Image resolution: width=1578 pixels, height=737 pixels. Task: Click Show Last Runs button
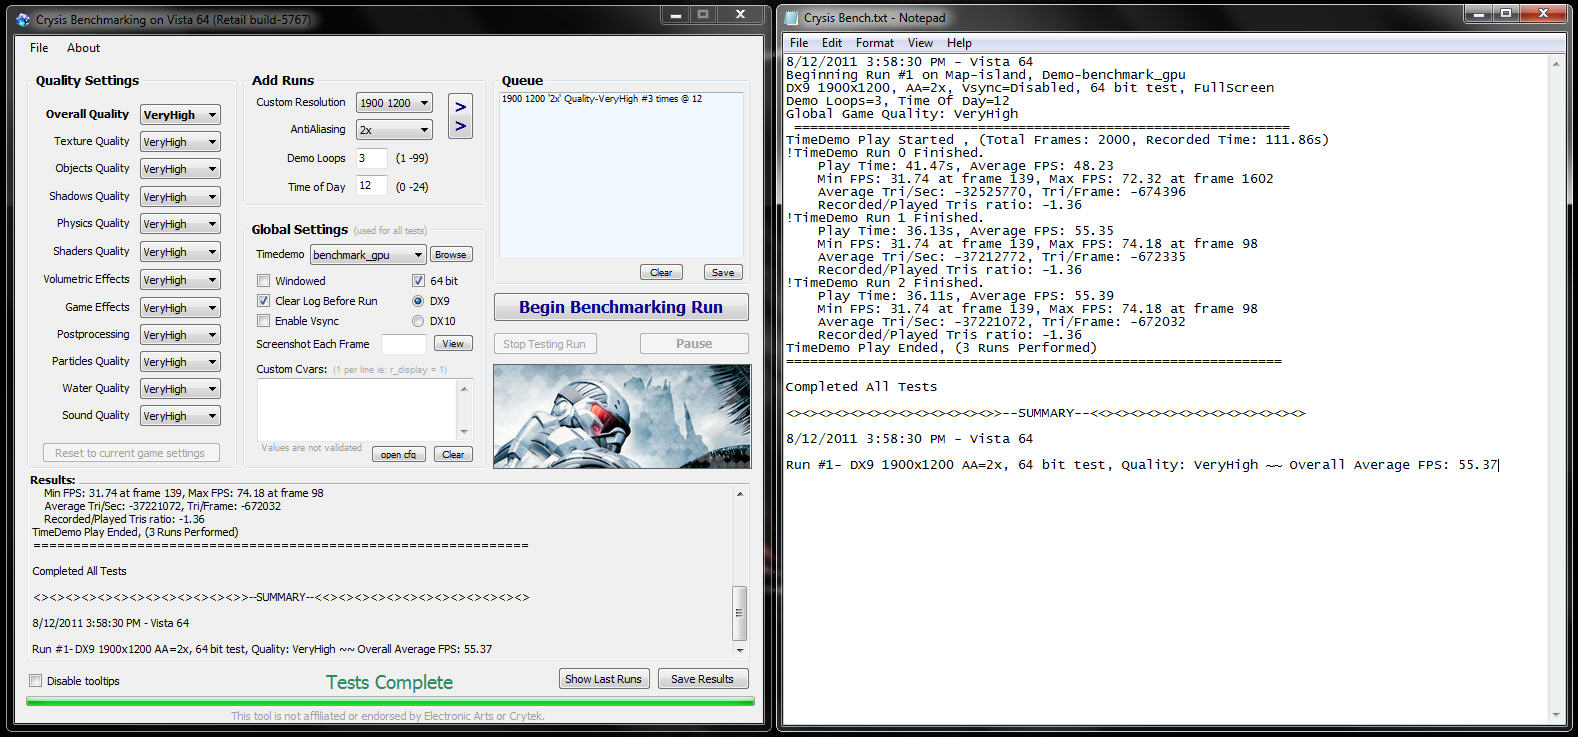coord(603,679)
